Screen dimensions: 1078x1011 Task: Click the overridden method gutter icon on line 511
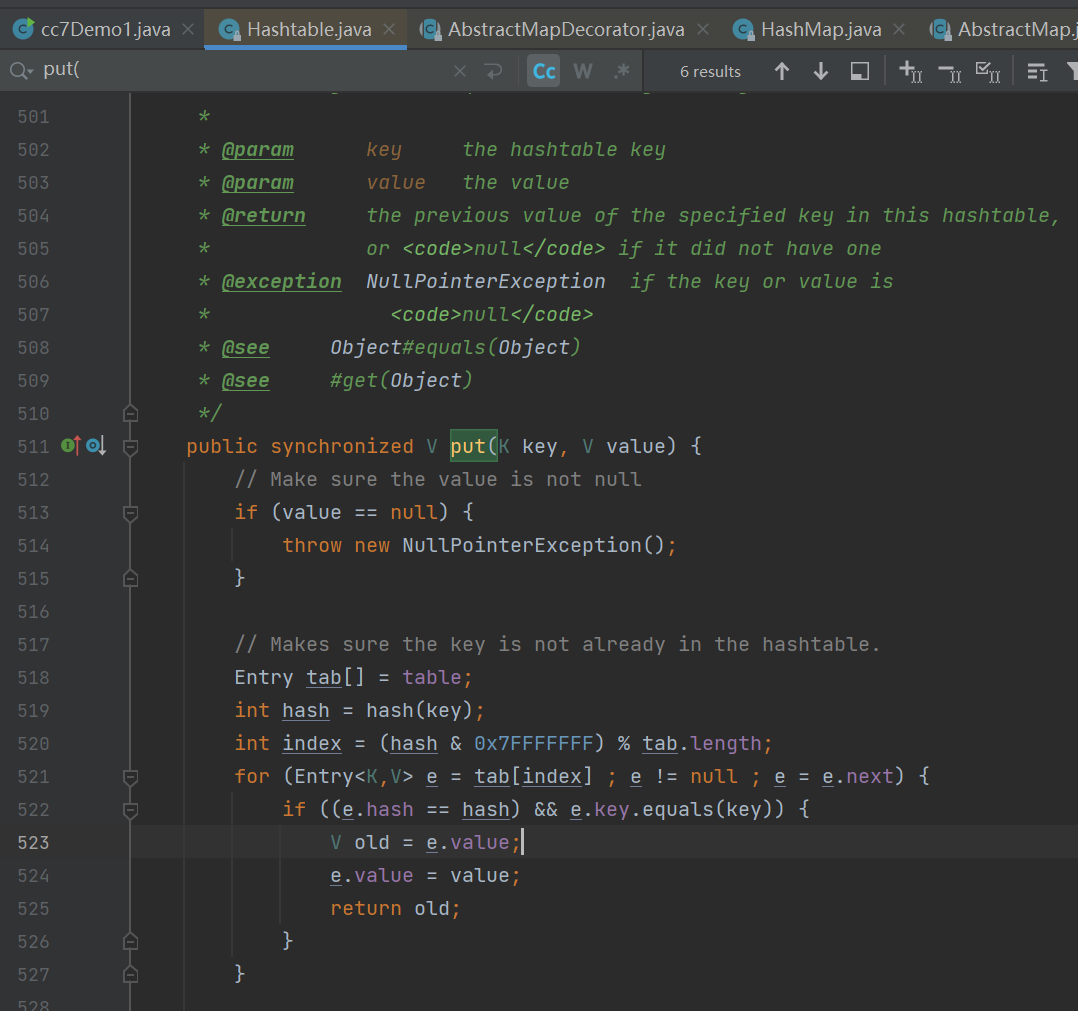click(96, 446)
